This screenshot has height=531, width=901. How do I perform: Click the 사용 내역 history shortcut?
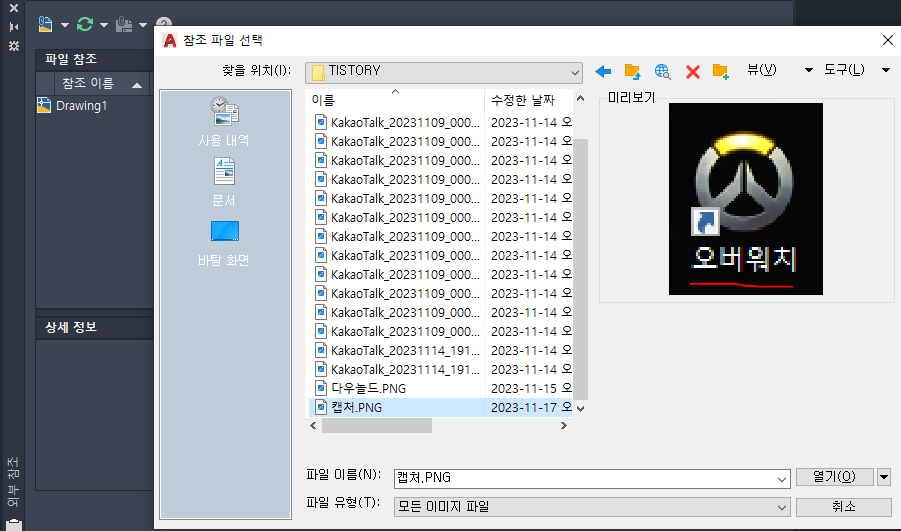coord(224,122)
